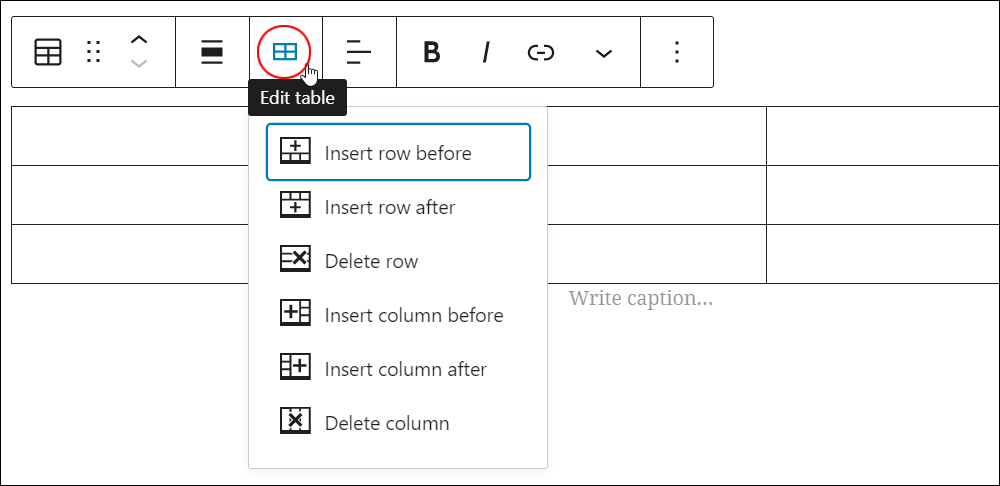Select Insert row after
Screen dimensions: 1000x486
[x=399, y=207]
